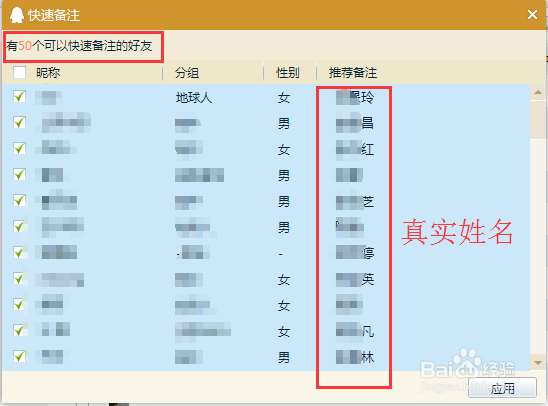
Task: Uncheck the row with group 地球人
Action: coord(19,97)
